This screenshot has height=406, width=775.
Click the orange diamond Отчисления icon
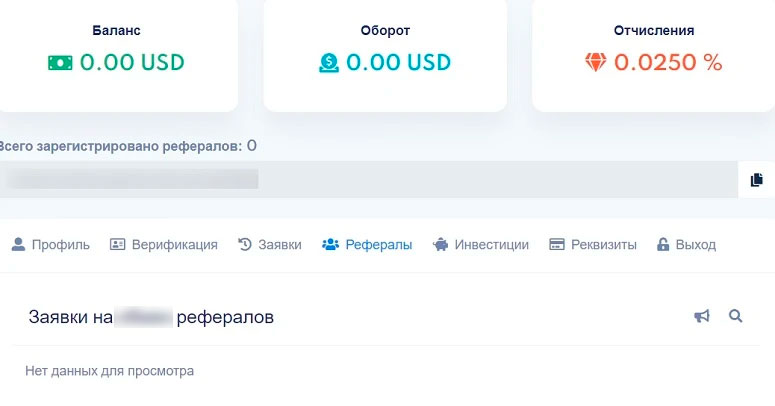[596, 62]
